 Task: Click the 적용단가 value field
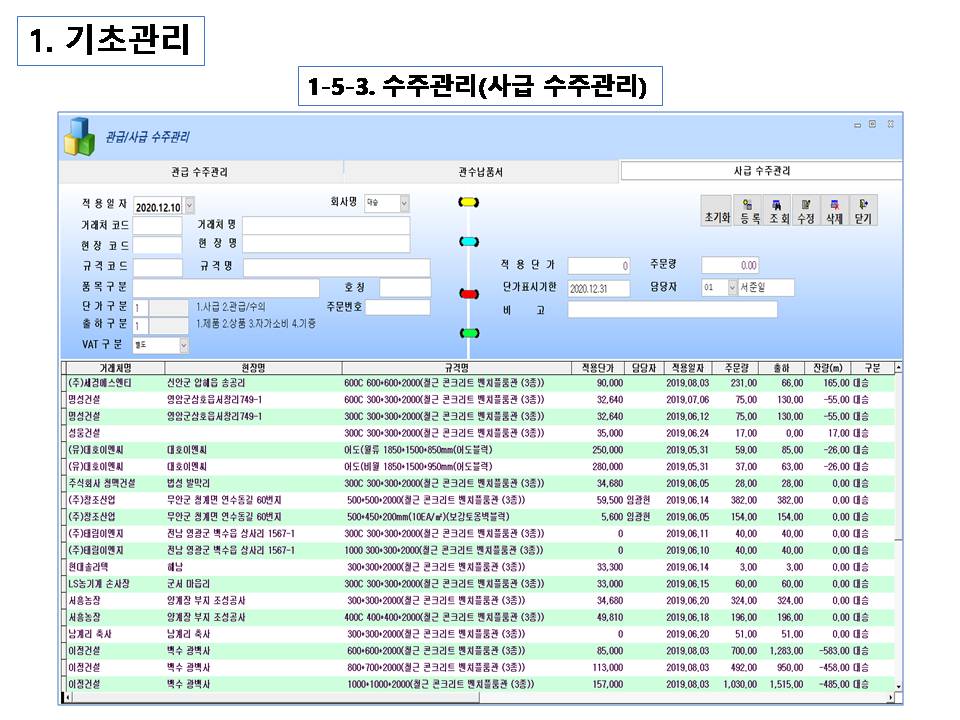point(599,266)
